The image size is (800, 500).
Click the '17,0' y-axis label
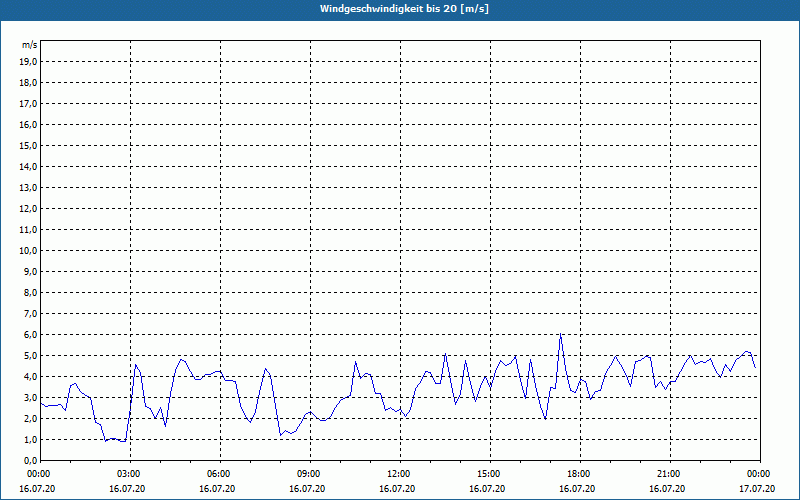(29, 104)
